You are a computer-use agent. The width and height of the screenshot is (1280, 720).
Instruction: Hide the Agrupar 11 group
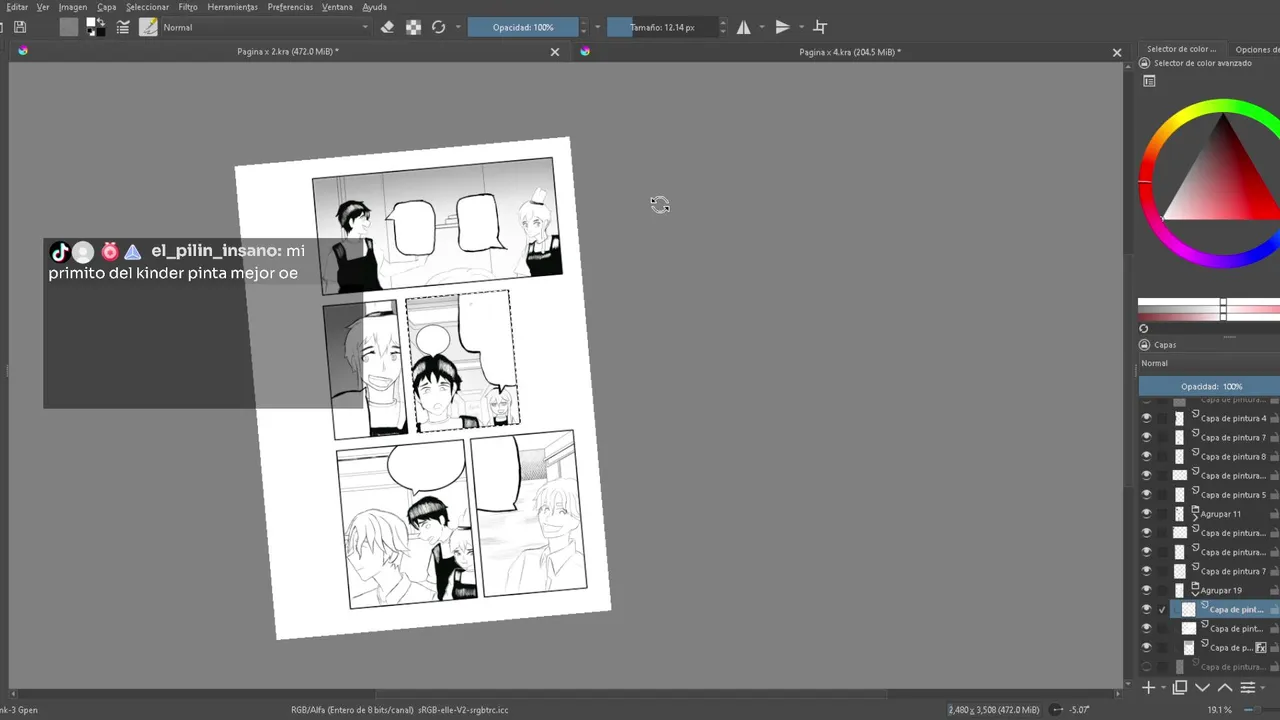tap(1146, 513)
